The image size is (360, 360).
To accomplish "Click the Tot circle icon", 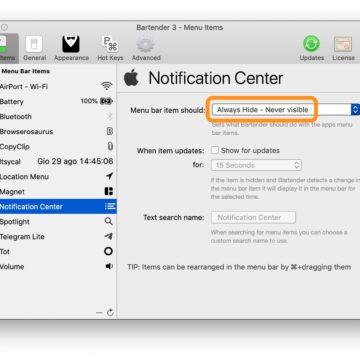I will pos(108,251).
